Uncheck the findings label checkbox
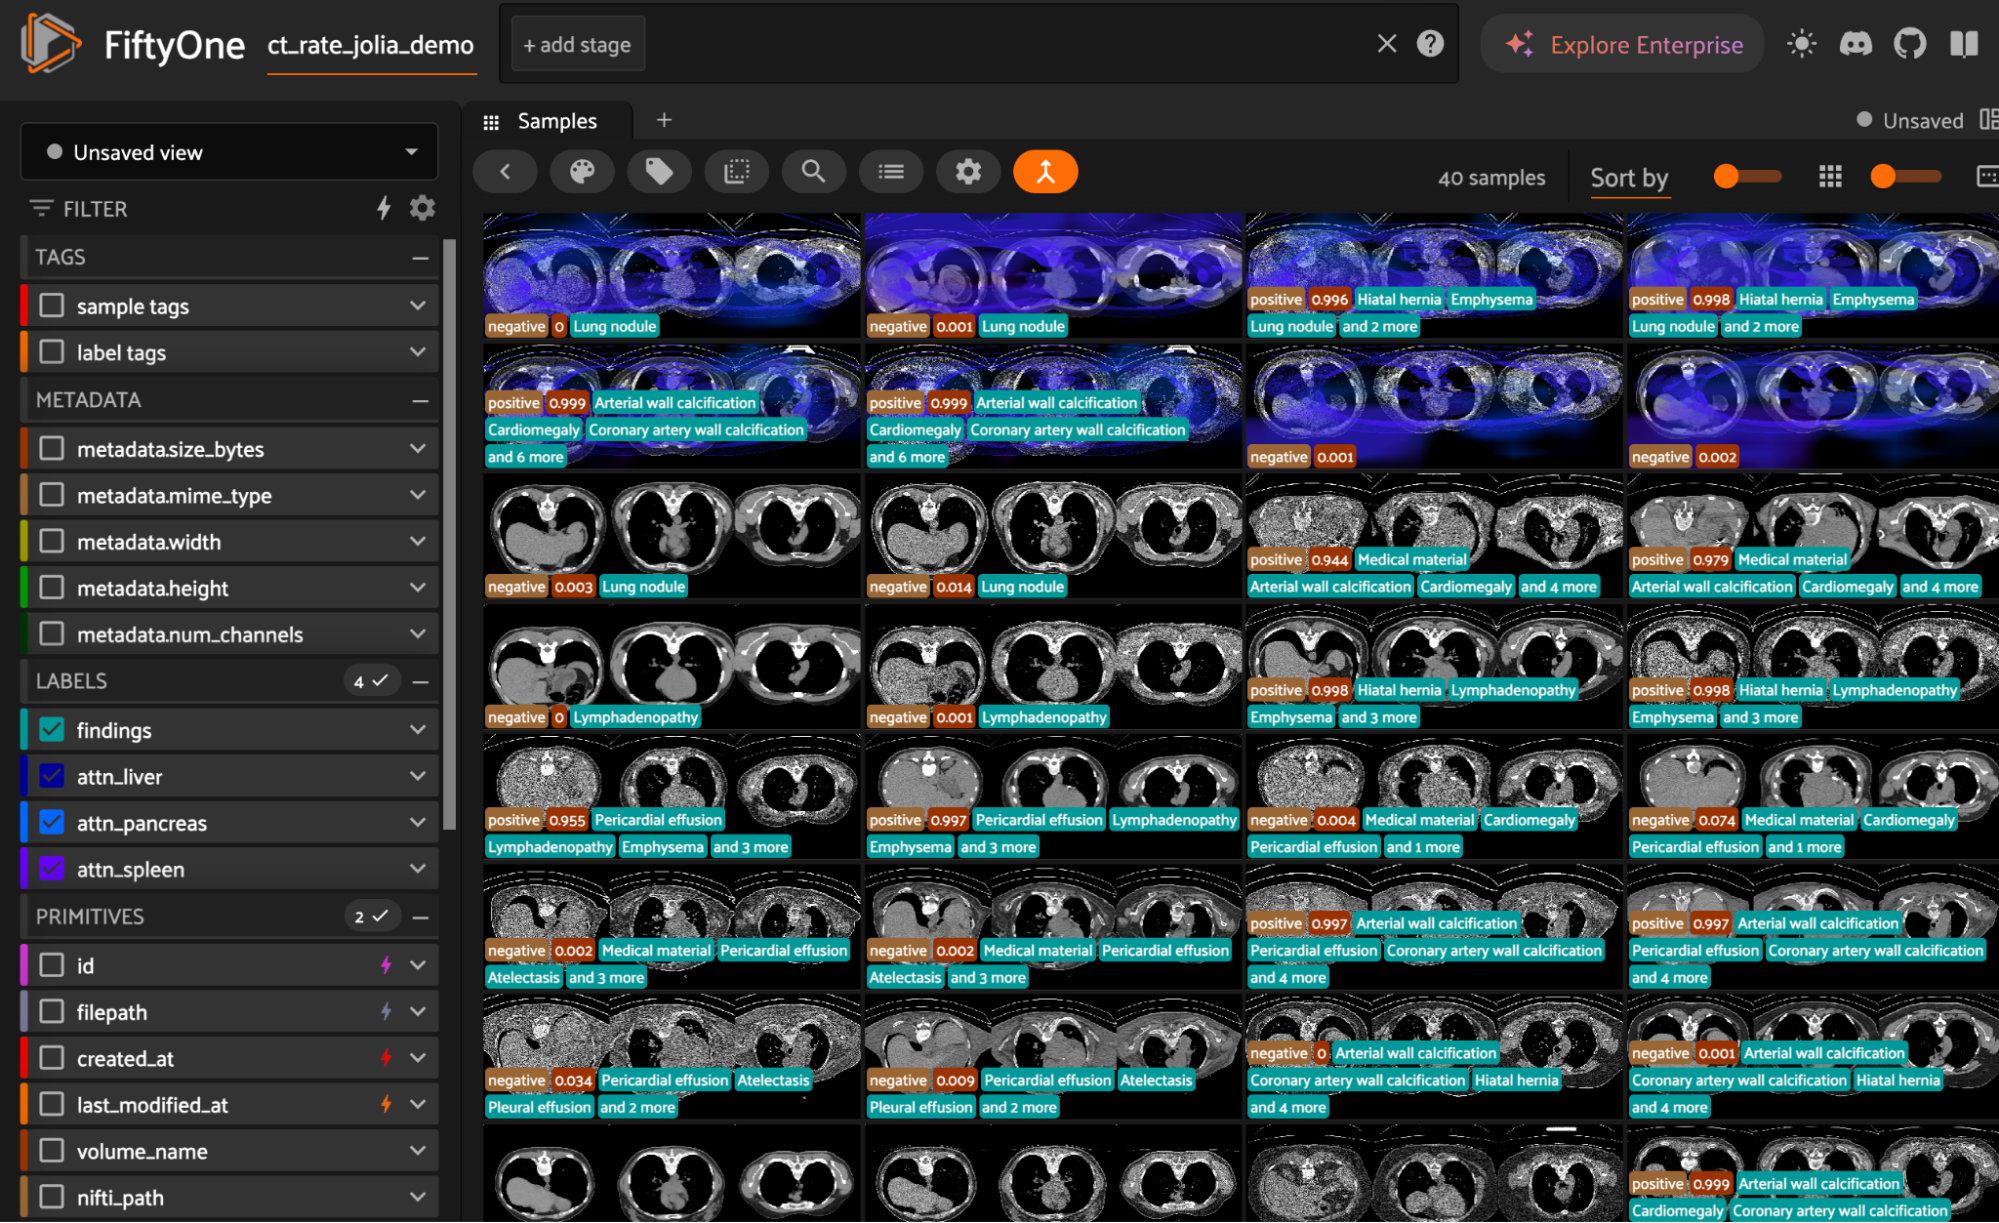The height and width of the screenshot is (1223, 1999). (x=52, y=730)
